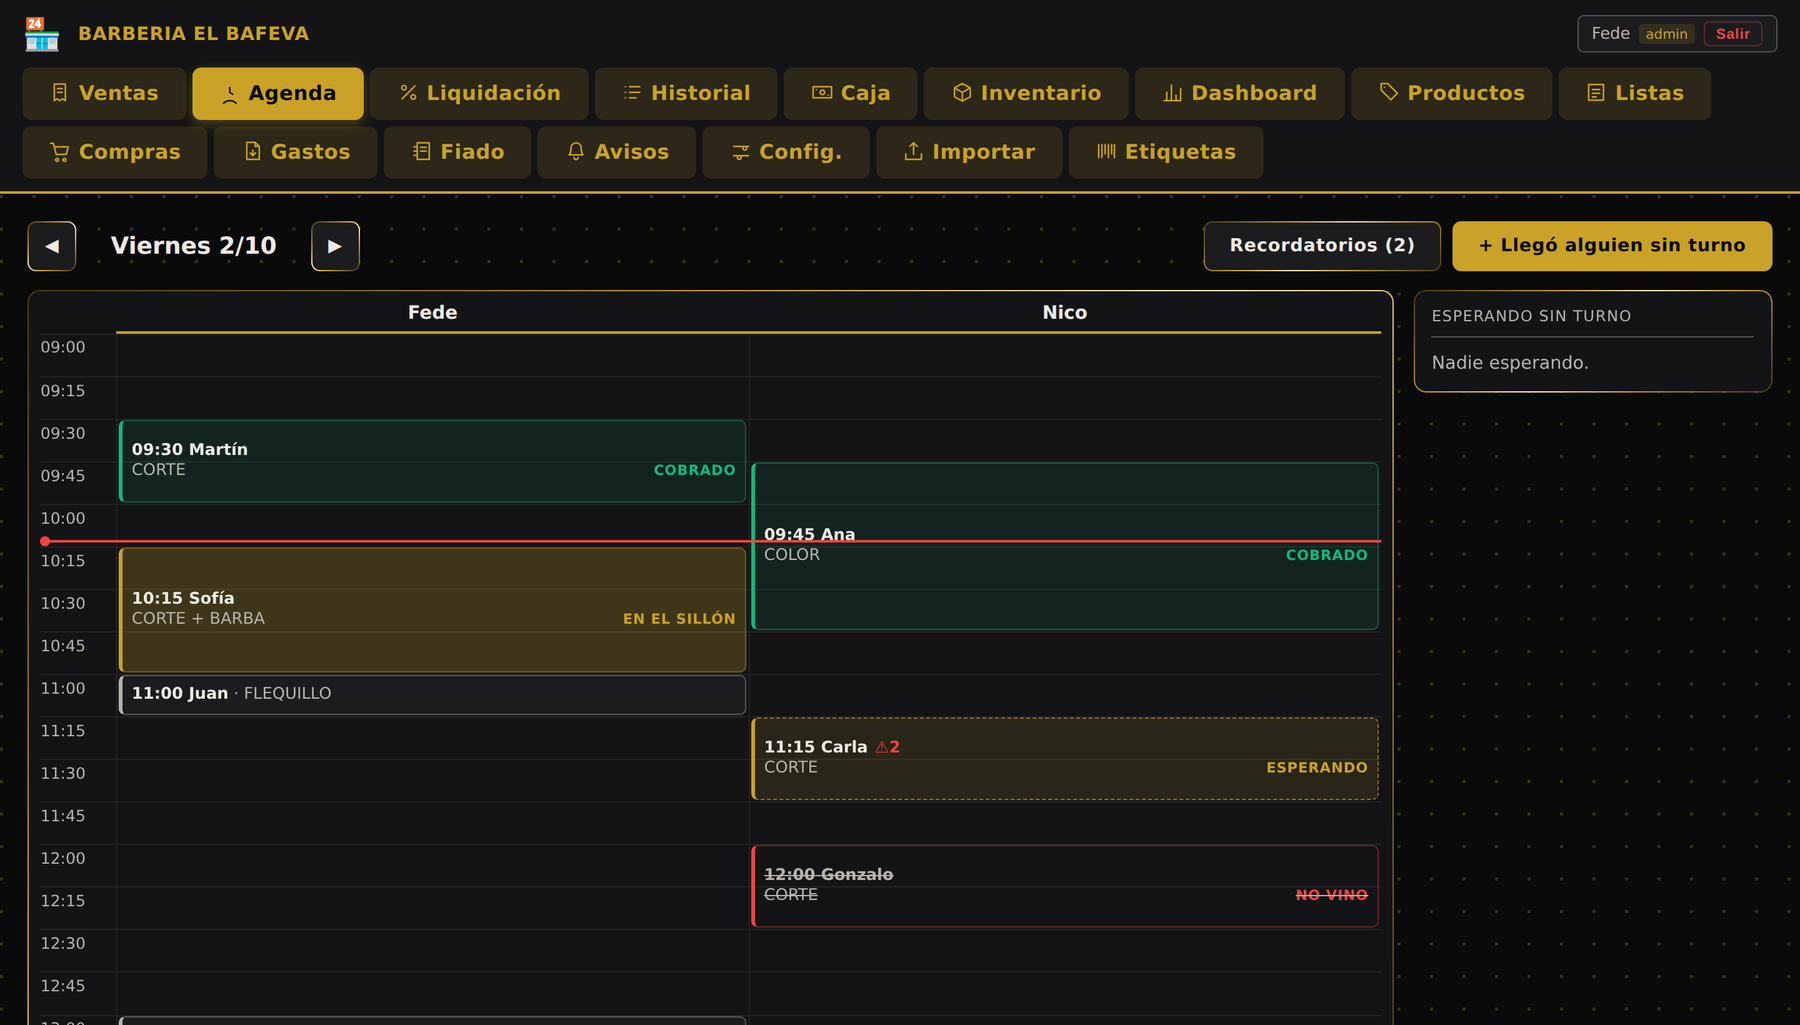1800x1025 pixels.
Task: Click the Nadie esperando text
Action: (x=1510, y=363)
